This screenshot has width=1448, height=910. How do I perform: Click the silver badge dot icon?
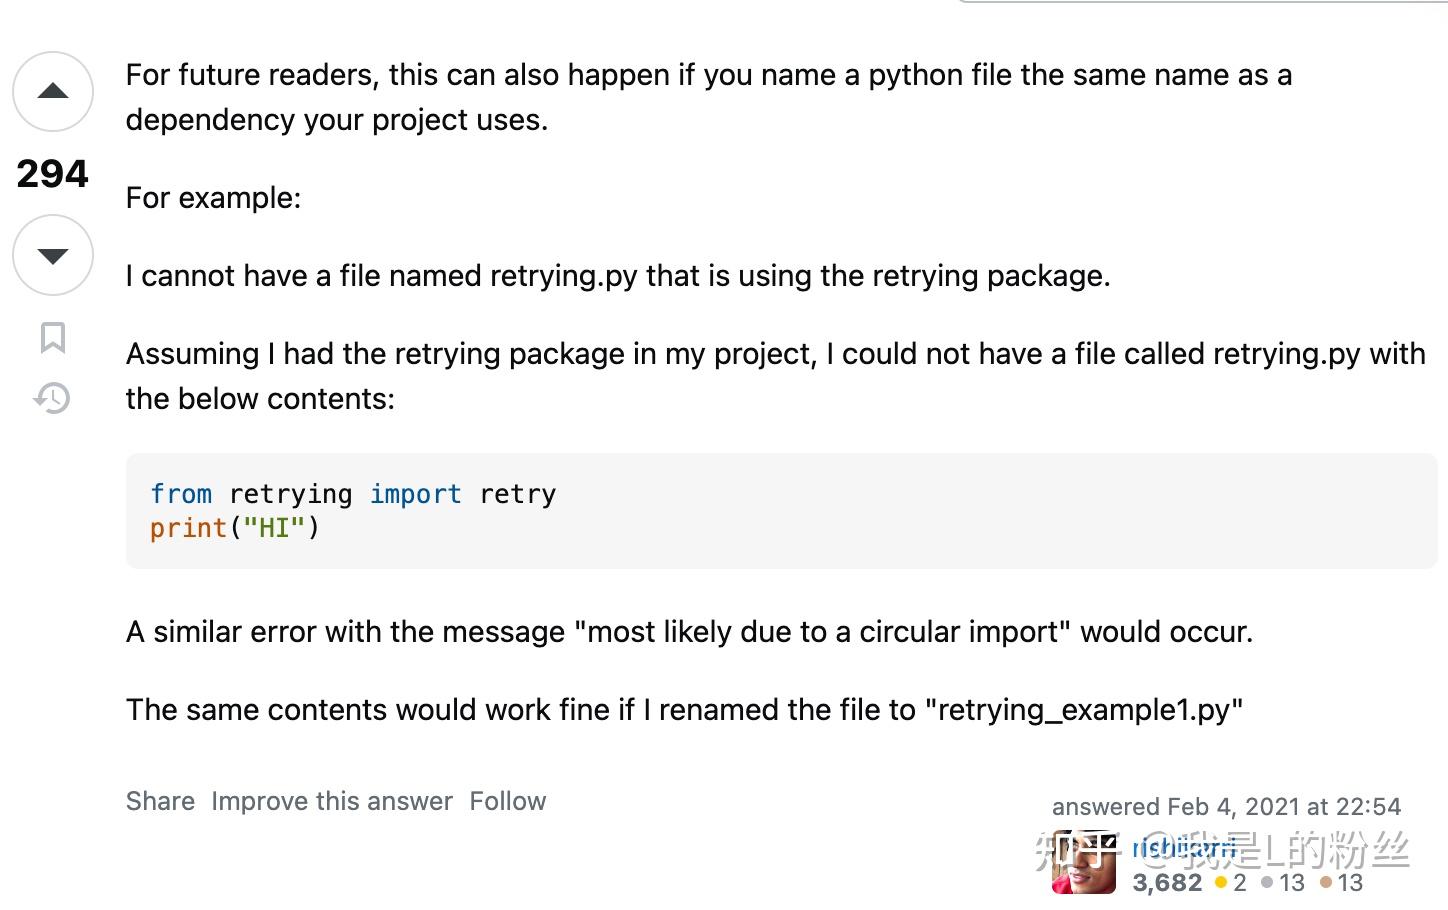(1266, 883)
